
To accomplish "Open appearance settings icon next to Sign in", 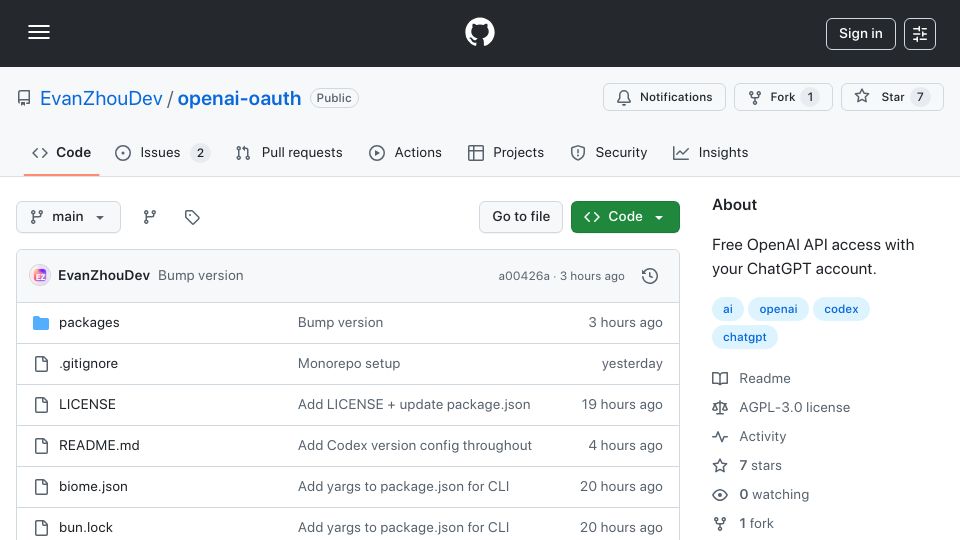I will click(920, 34).
